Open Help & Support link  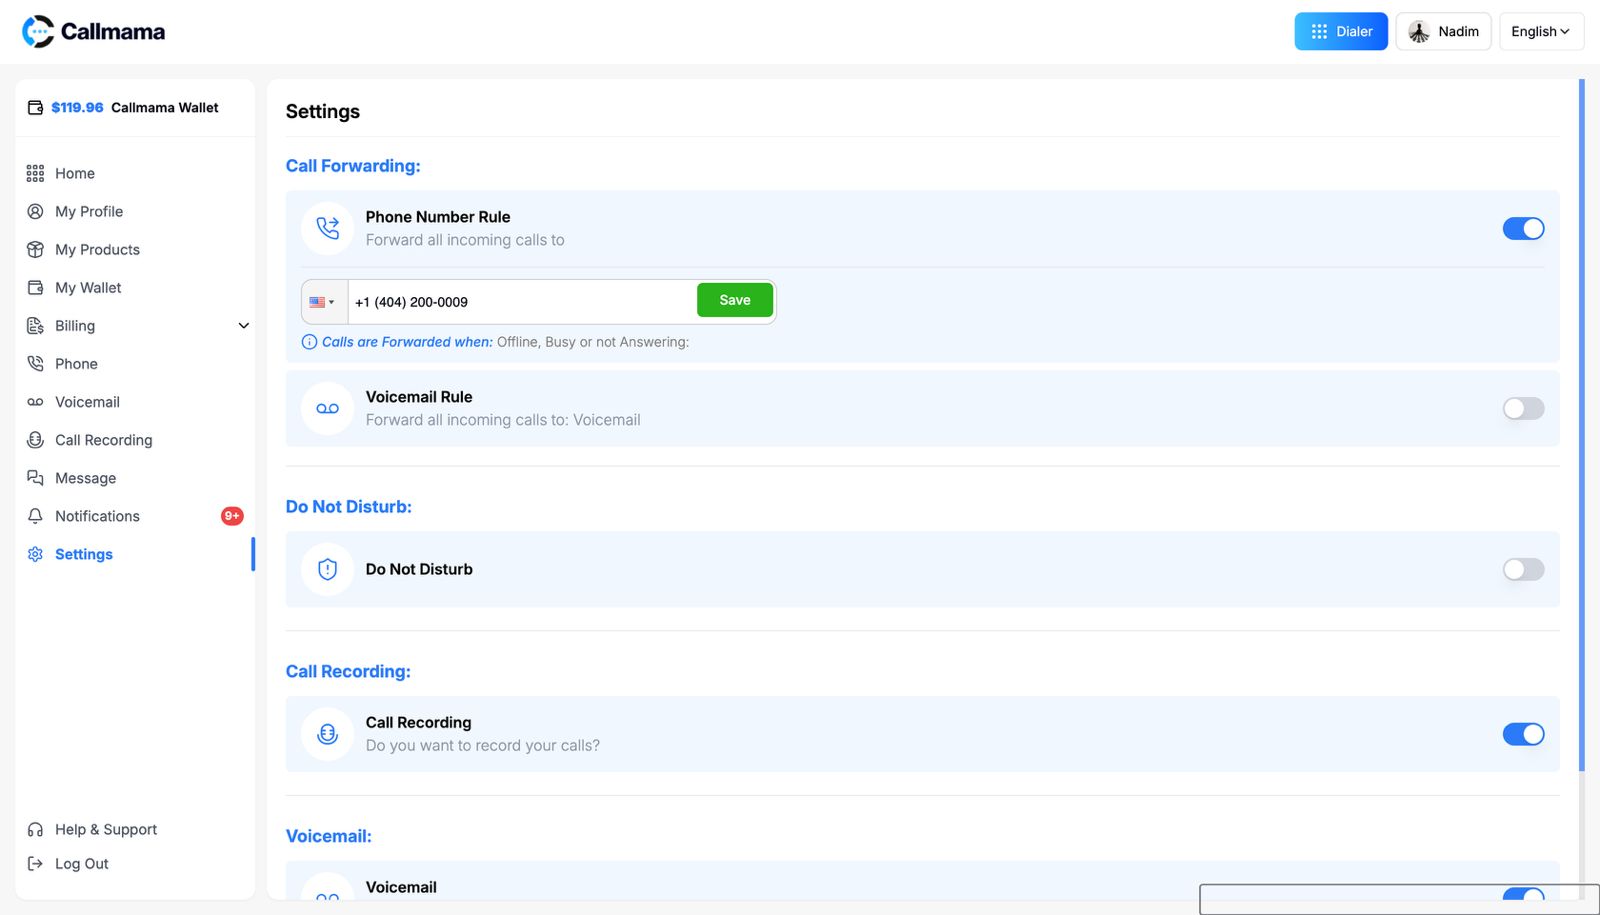click(106, 829)
